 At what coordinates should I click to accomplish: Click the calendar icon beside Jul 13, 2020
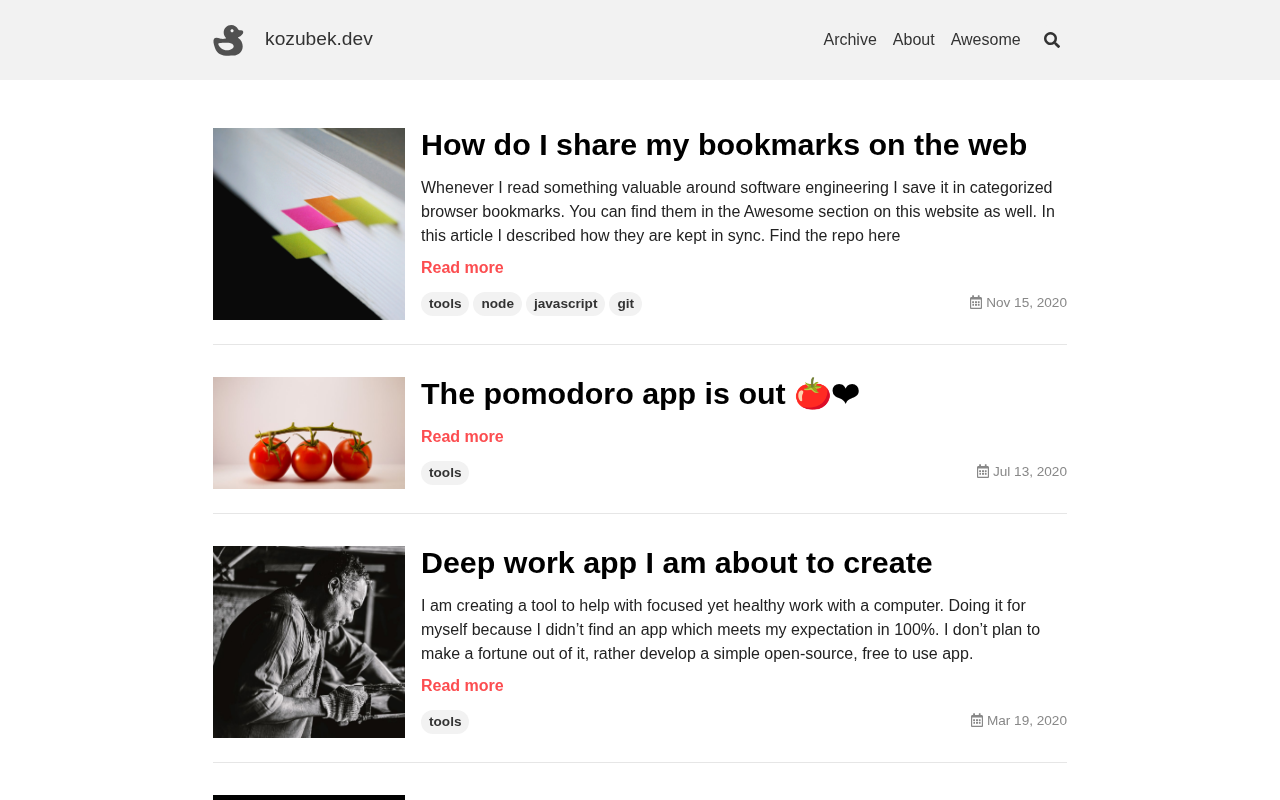pos(983,471)
